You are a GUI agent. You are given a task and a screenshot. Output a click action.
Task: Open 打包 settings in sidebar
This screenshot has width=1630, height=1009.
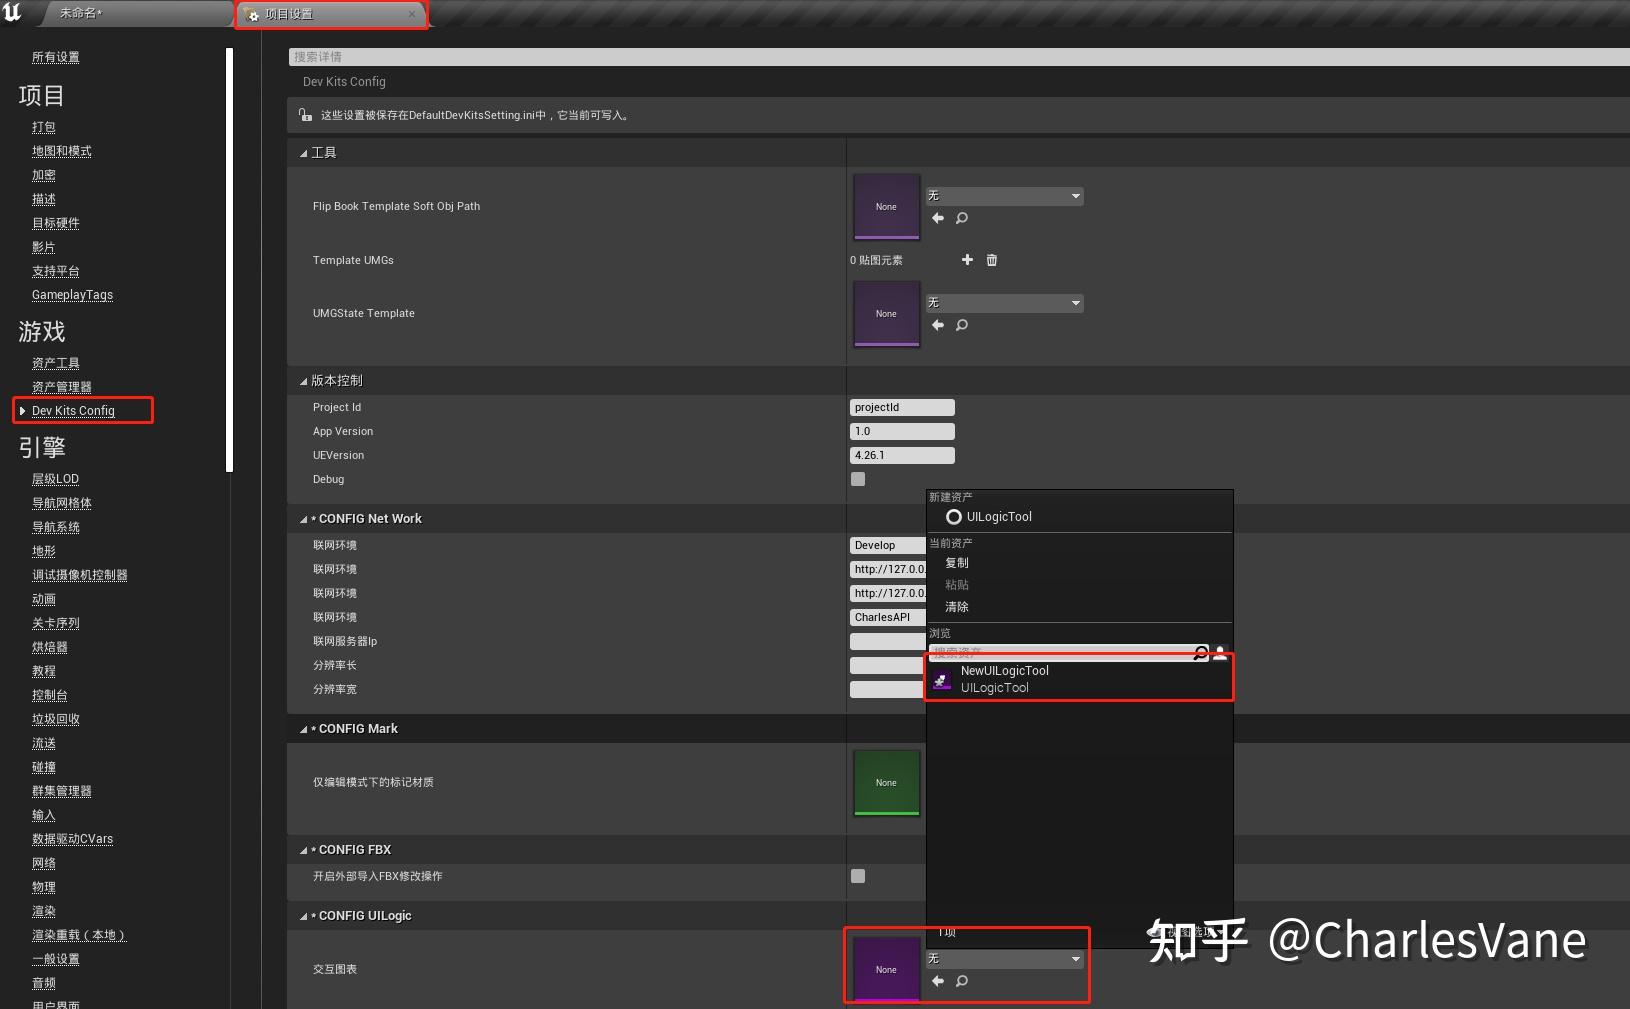(x=43, y=127)
